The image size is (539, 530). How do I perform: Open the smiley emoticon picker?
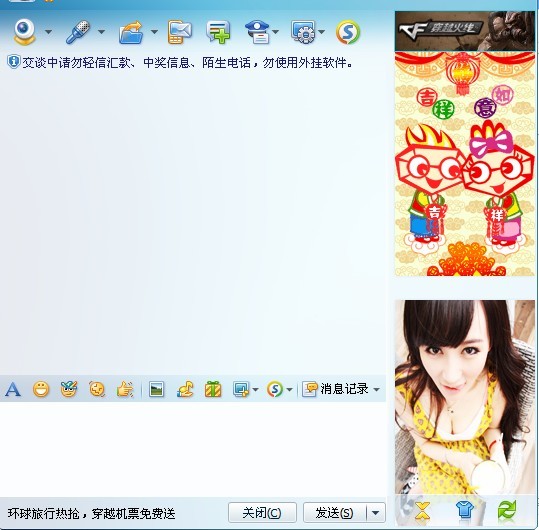41,390
